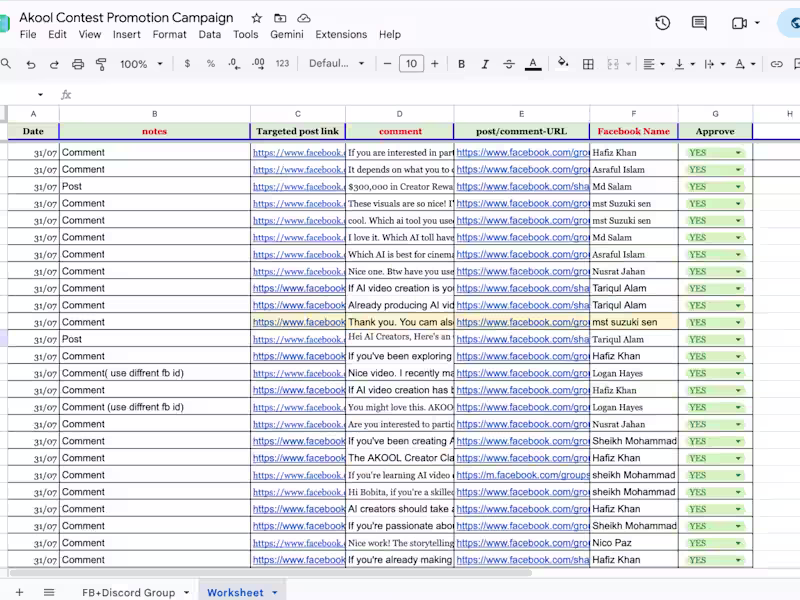Open the Default font dropdown
The width and height of the screenshot is (800, 600).
pyautogui.click(x=336, y=64)
